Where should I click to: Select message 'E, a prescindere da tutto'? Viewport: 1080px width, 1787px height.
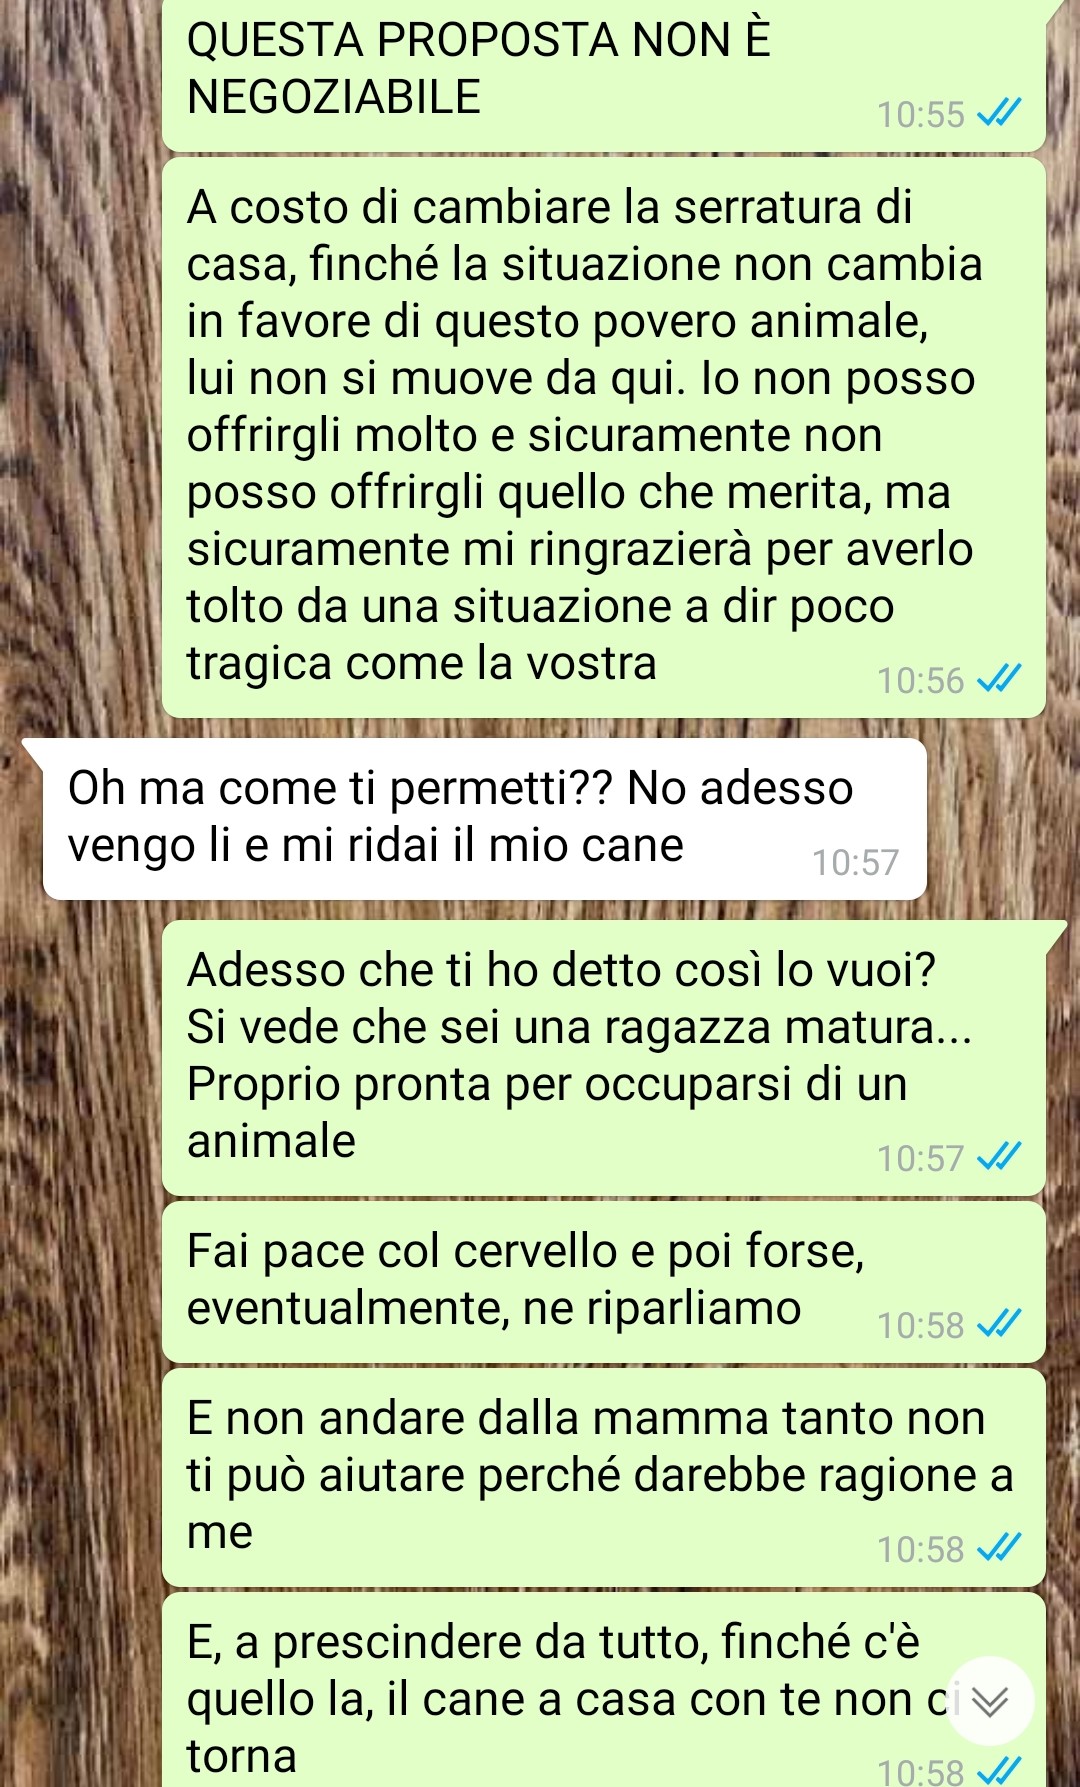pos(604,1690)
